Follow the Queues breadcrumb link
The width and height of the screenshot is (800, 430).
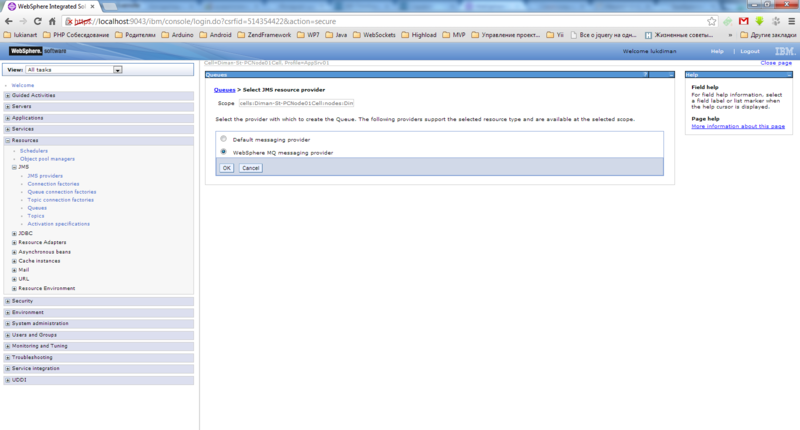[x=224, y=90]
